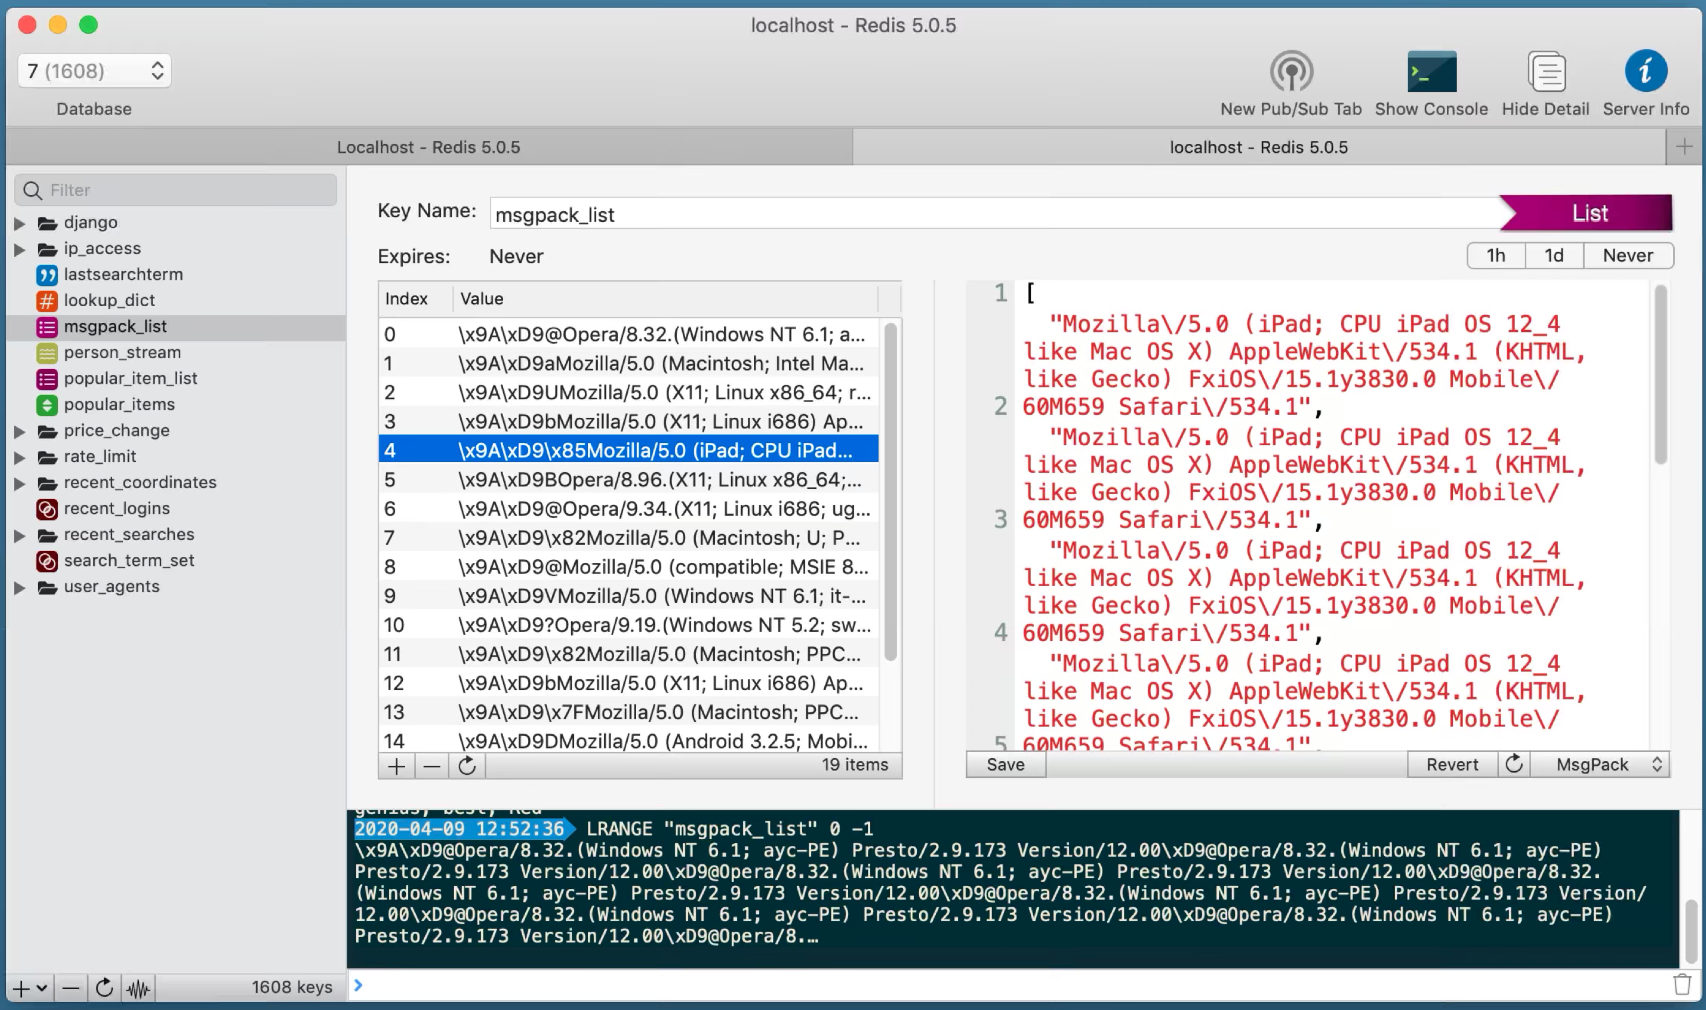Click the list table vertical scrollbar
This screenshot has width=1706, height=1010.
[890, 492]
